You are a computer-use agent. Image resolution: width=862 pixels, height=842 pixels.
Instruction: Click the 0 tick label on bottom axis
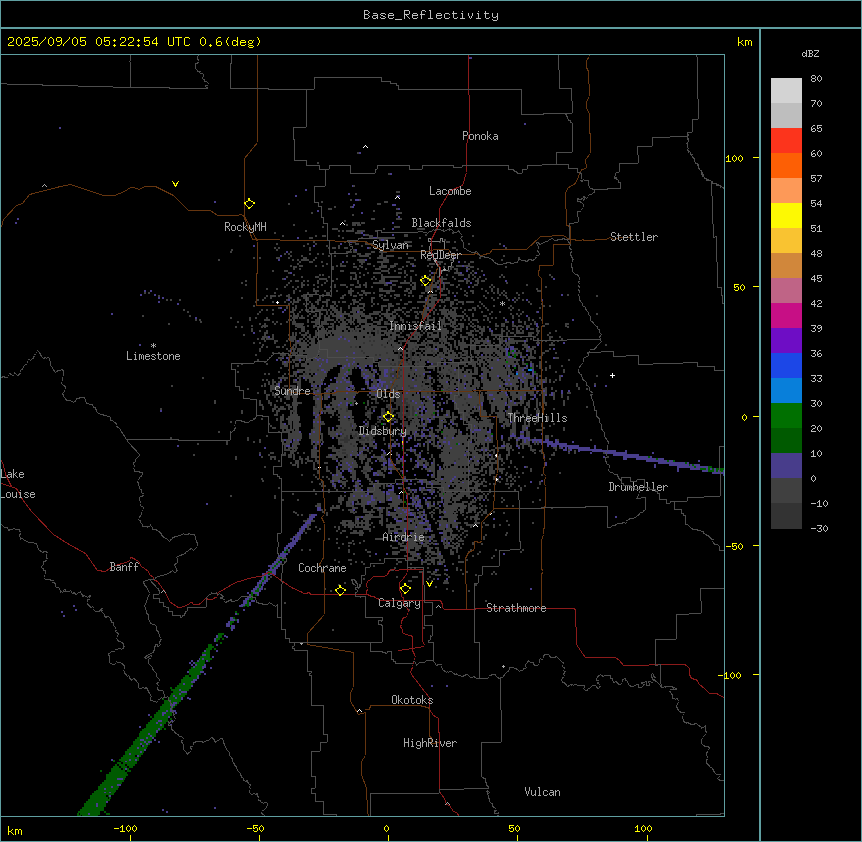tap(386, 828)
